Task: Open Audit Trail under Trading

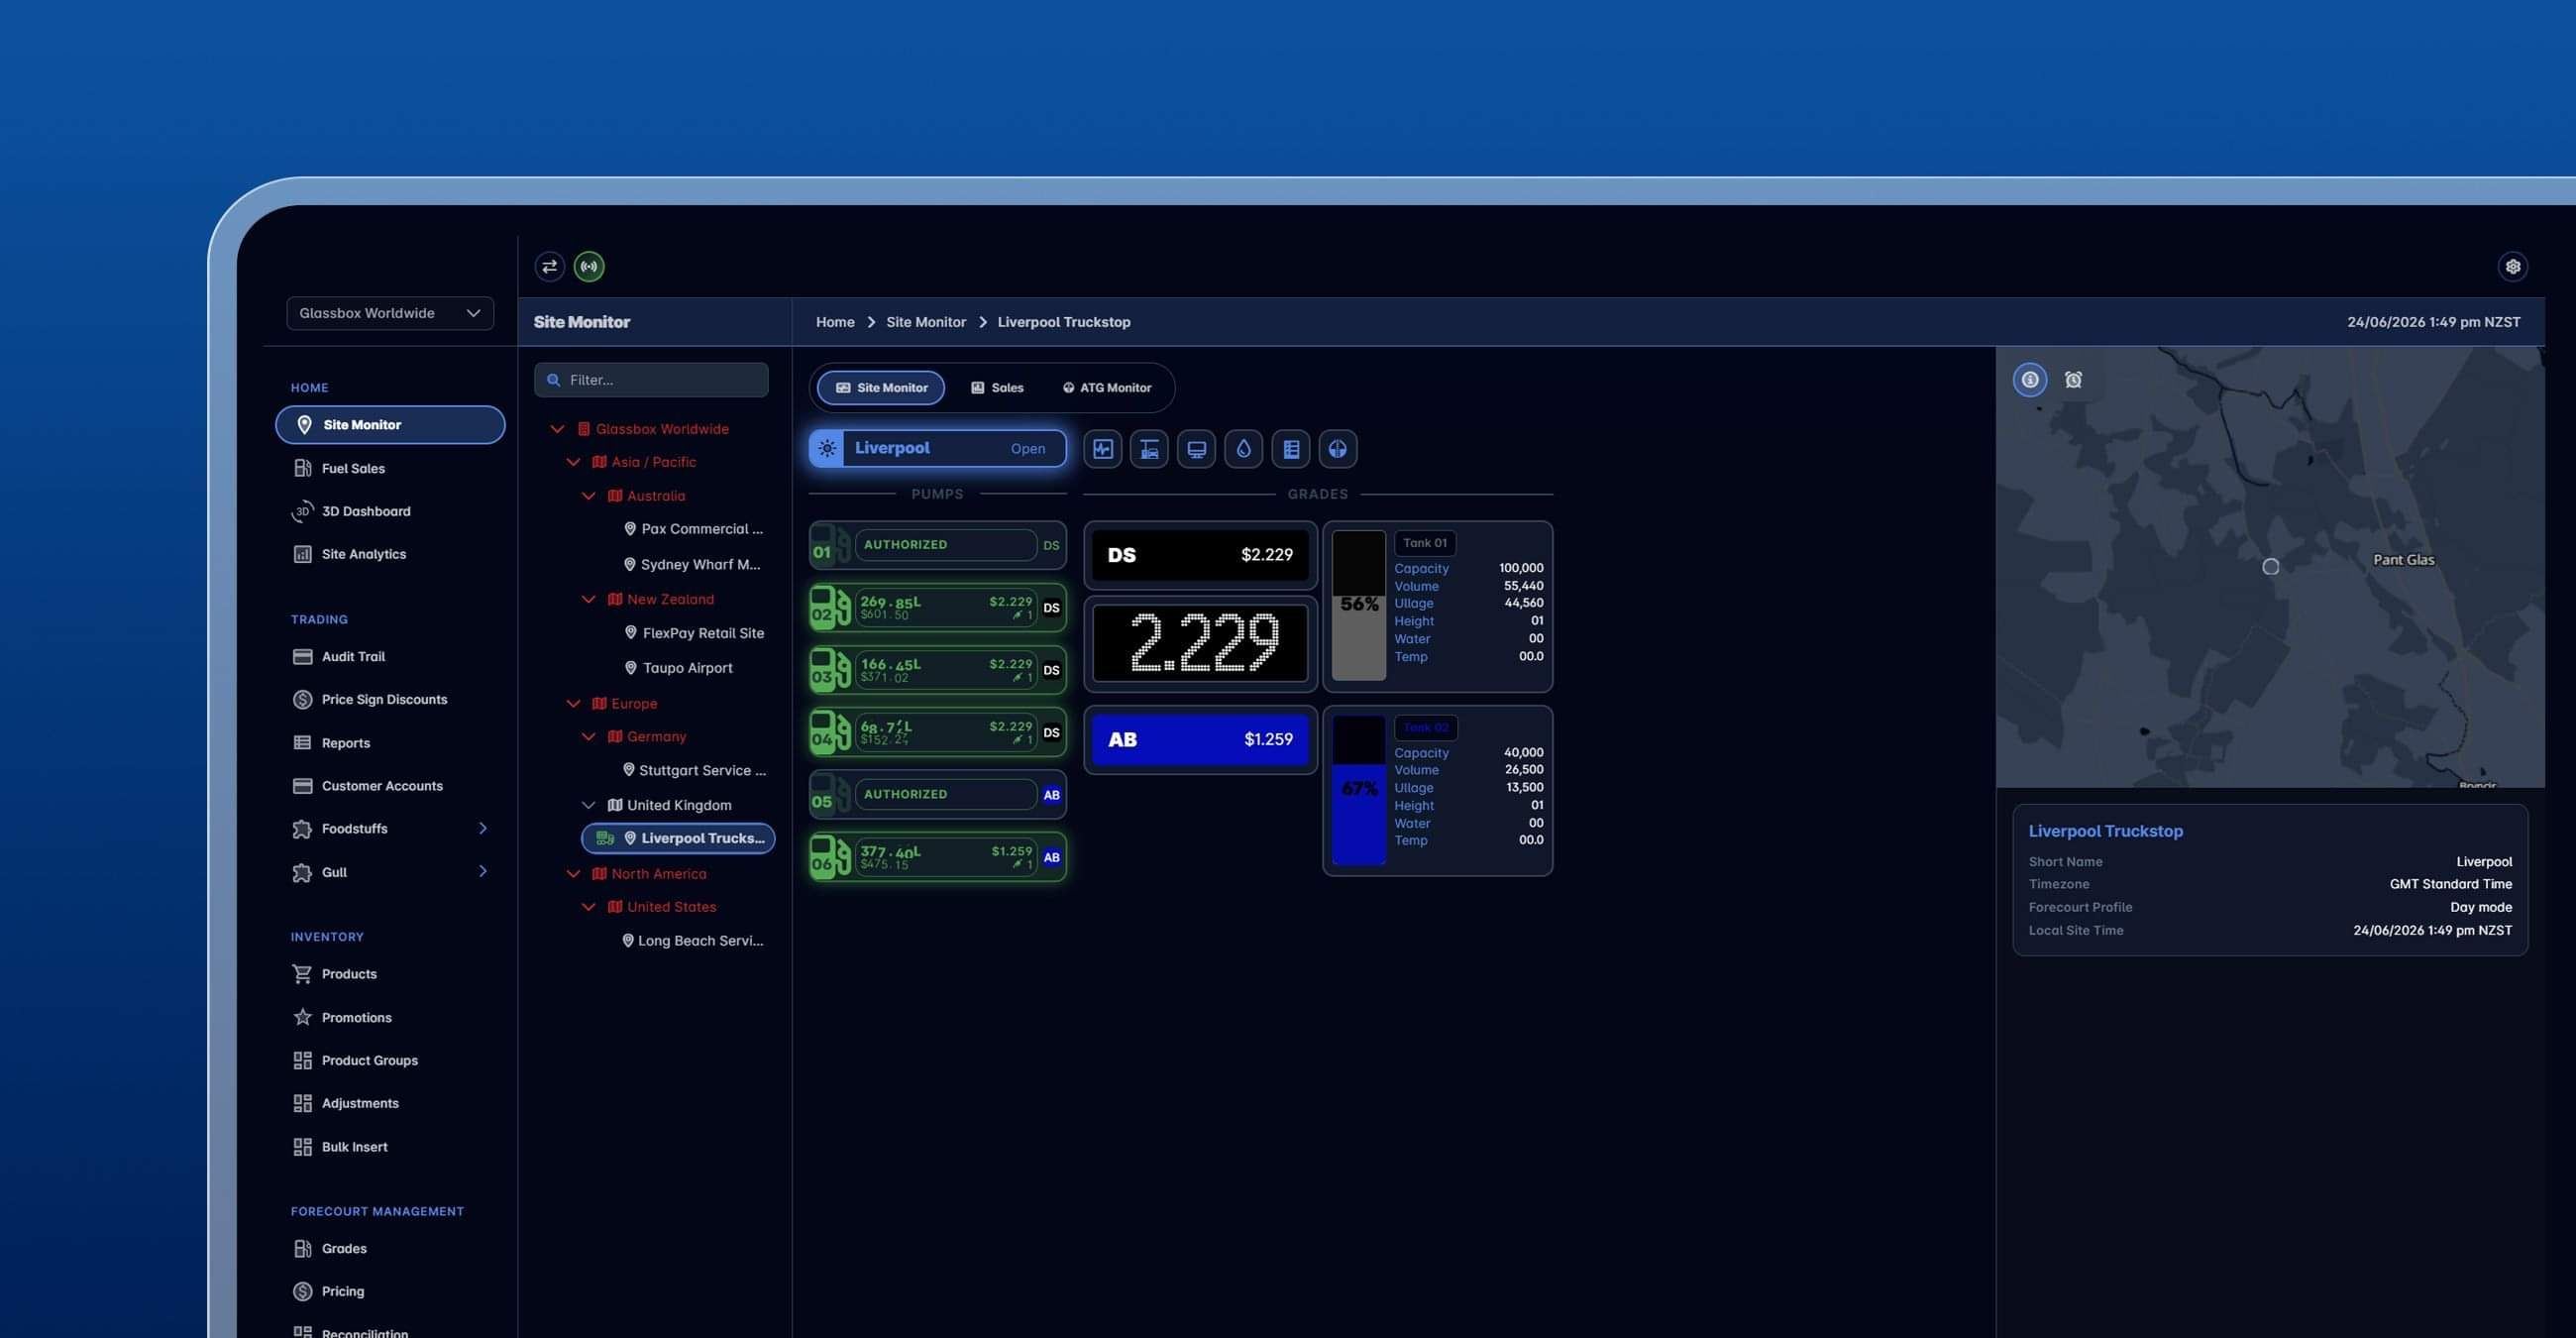Action: [353, 656]
